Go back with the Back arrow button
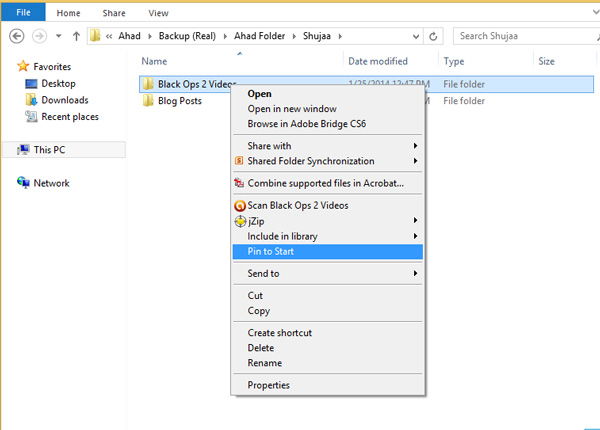 (x=16, y=36)
